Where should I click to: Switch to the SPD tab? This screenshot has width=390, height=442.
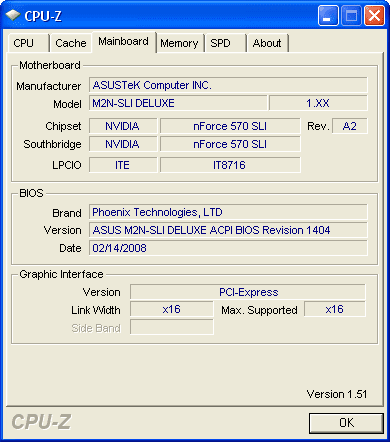tap(225, 43)
